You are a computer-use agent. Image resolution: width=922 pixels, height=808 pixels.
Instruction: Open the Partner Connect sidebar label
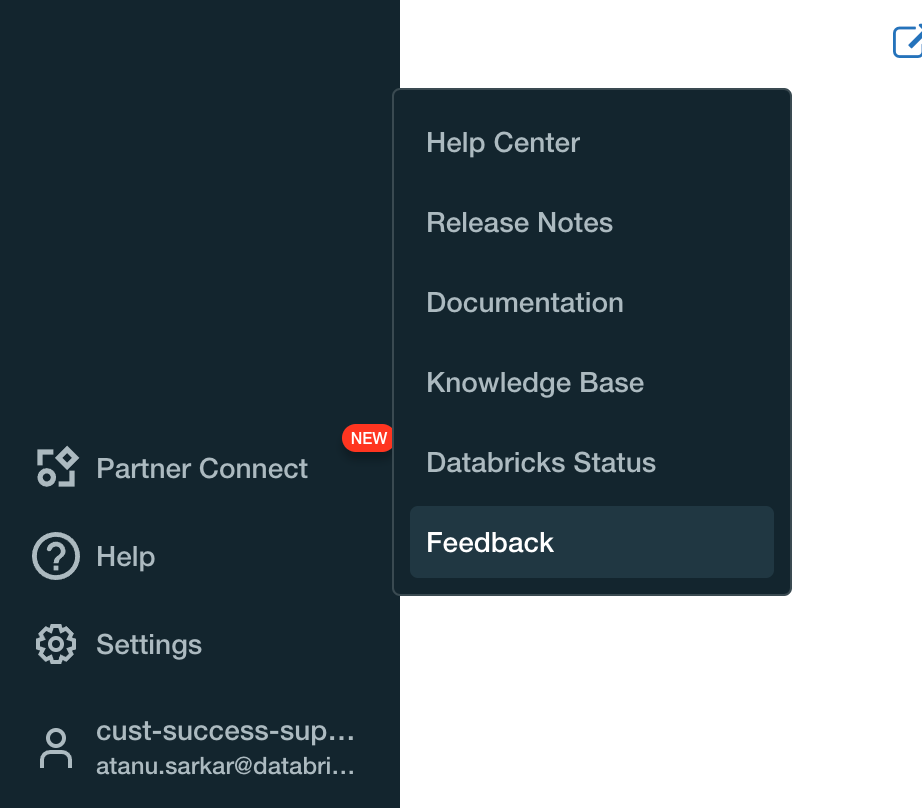[202, 468]
